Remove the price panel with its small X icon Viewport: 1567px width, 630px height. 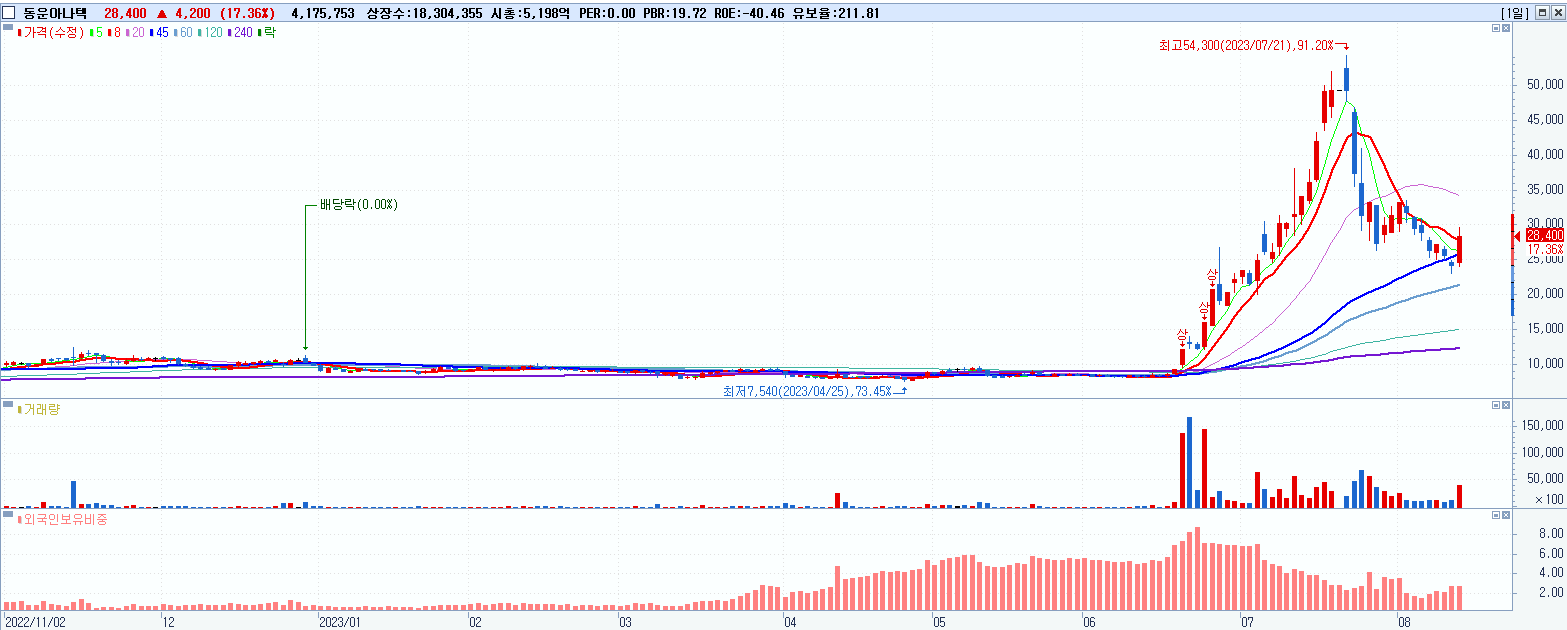point(1506,29)
